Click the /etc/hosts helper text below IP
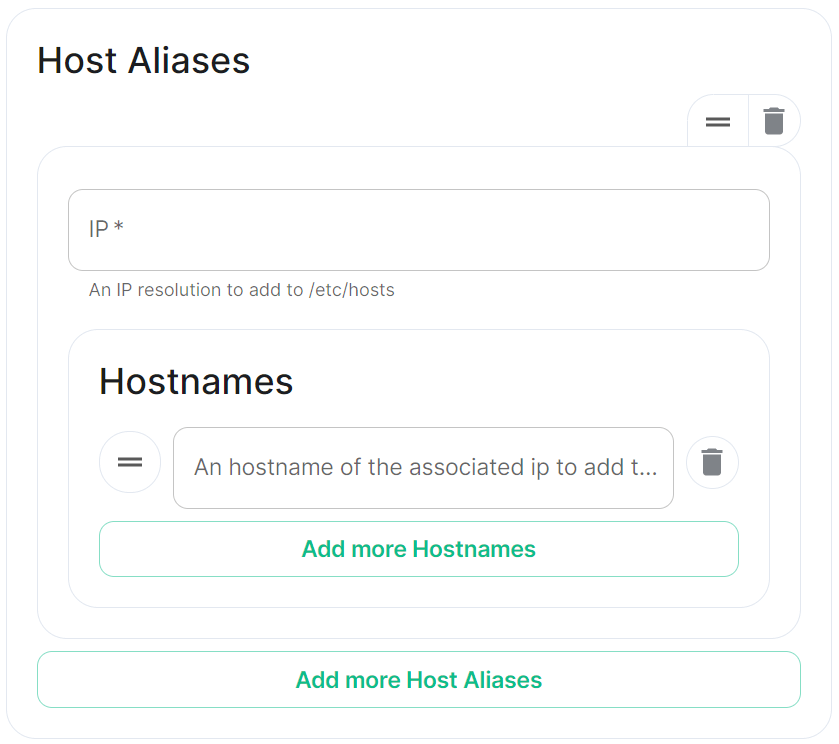 pos(242,290)
